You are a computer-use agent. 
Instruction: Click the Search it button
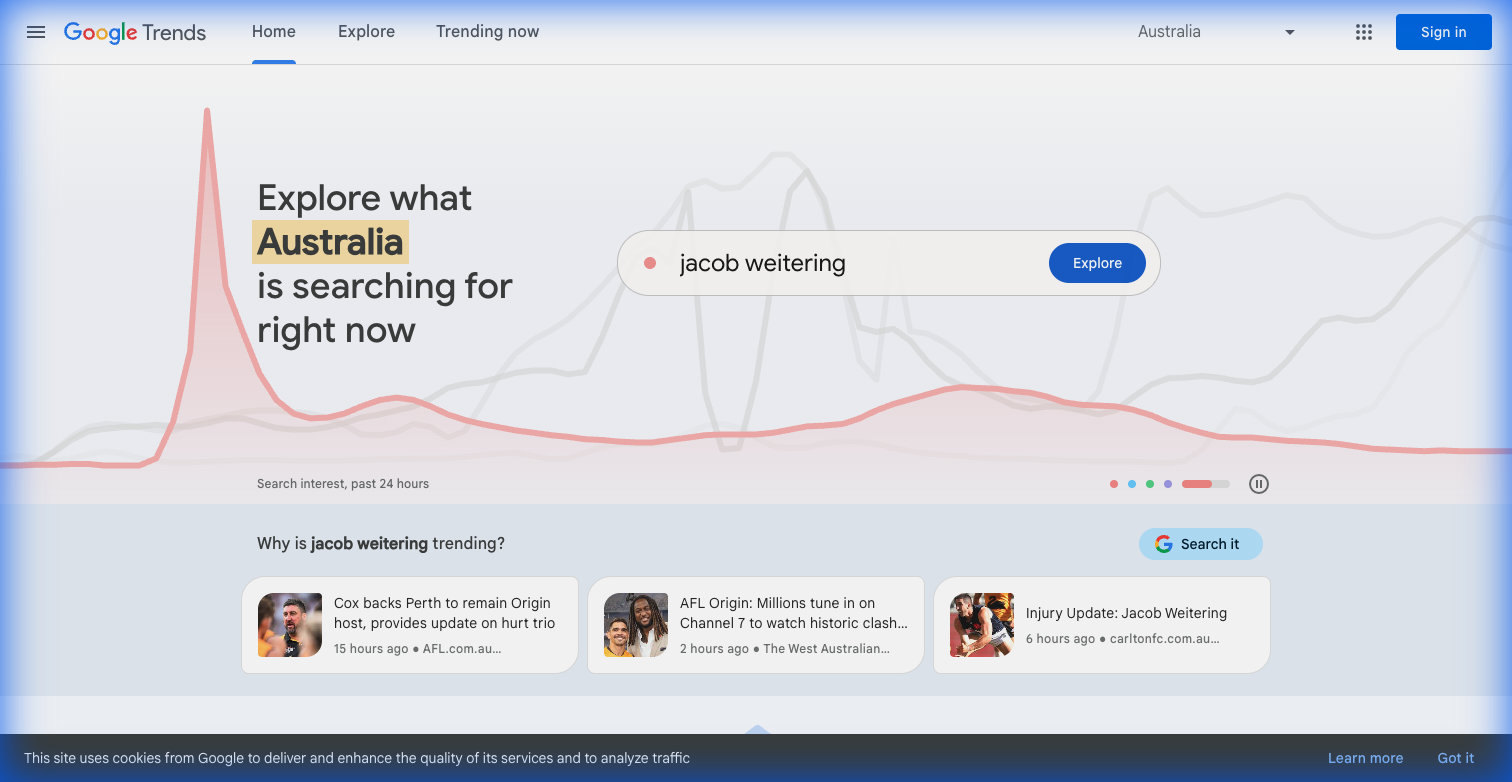1200,544
